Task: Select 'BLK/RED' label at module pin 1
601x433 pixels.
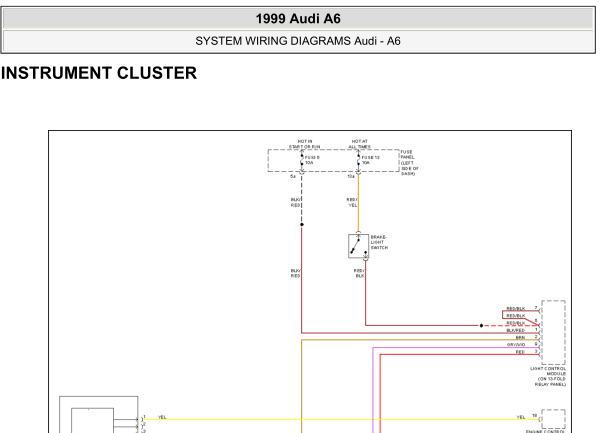Action: coord(516,330)
